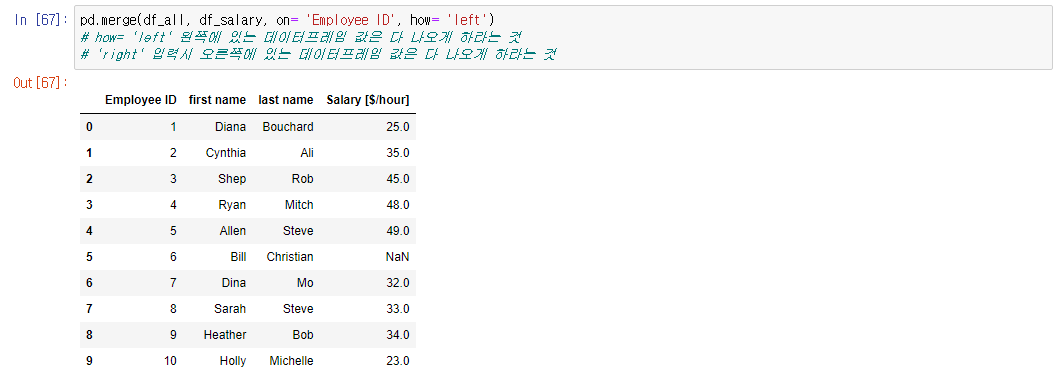1058x382 pixels.
Task: Click the Employee ID column header
Action: click(x=140, y=100)
